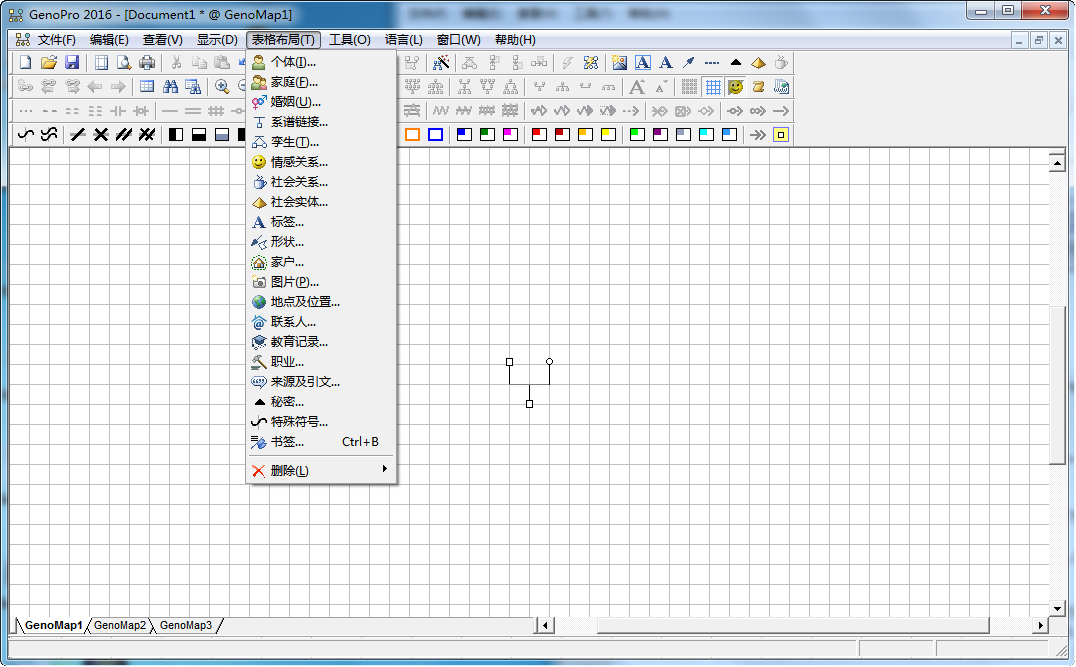
Task: Pick the orange border color swatch
Action: [x=412, y=135]
